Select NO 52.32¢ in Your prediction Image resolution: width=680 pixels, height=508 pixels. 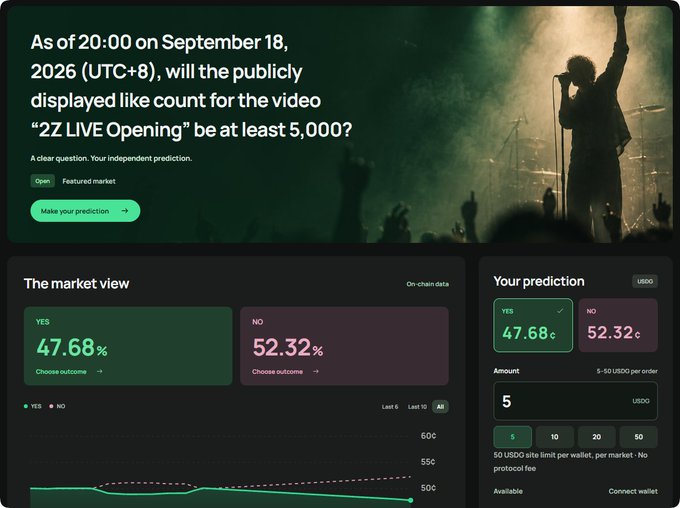(618, 325)
